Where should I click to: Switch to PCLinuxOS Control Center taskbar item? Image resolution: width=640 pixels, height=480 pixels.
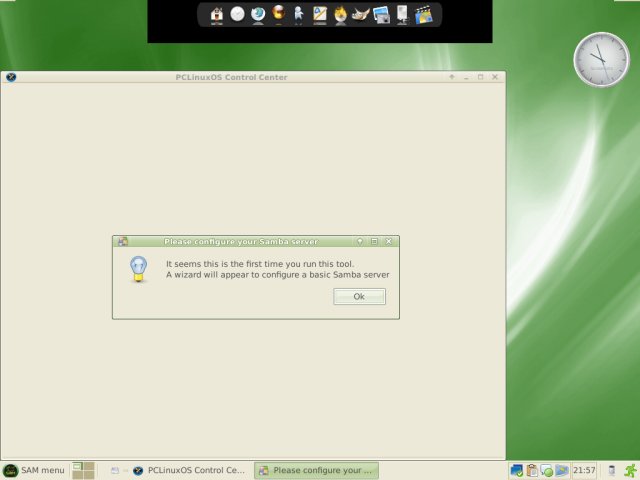[189, 470]
